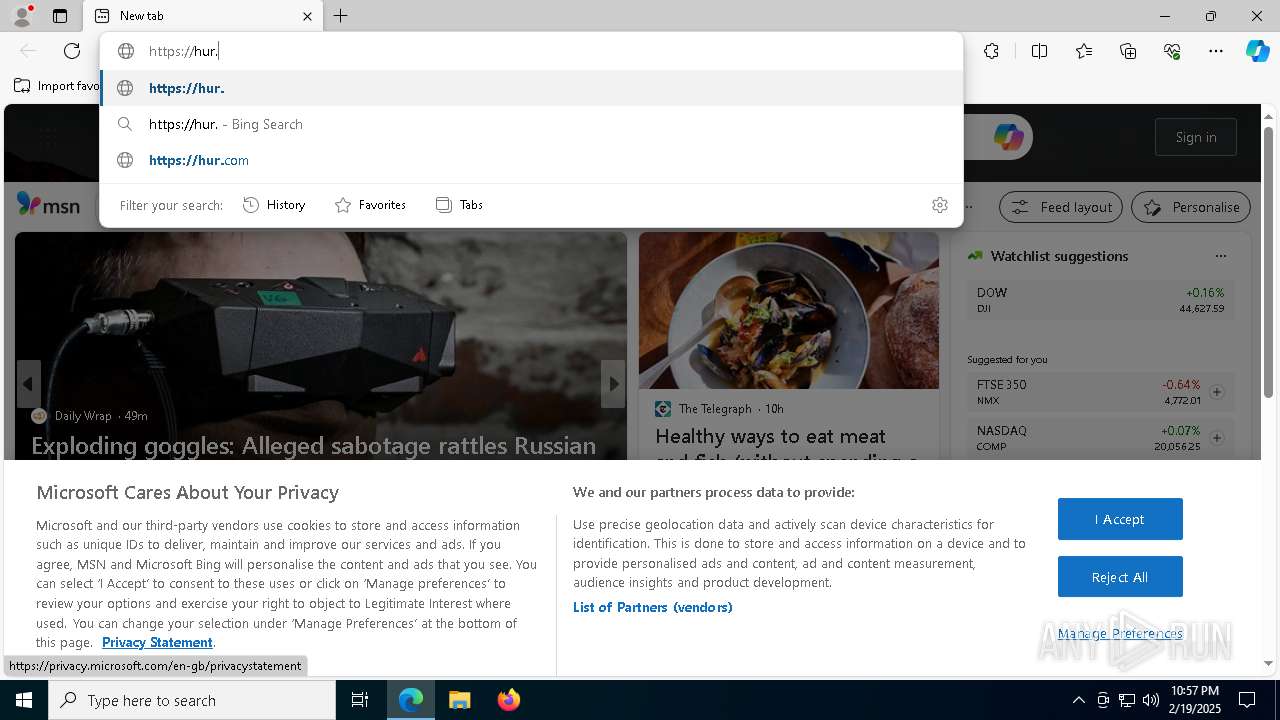Open the Manage Preferences link
Screen dimensions: 1280x720
point(1120,633)
